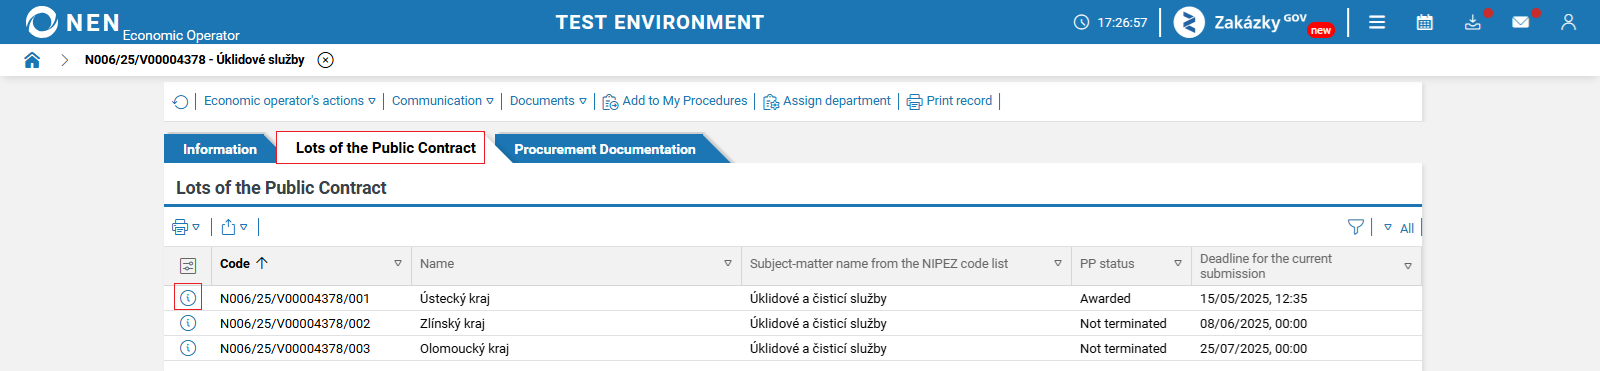The image size is (1600, 371).
Task: Expand Documents menu
Action: [x=548, y=101]
